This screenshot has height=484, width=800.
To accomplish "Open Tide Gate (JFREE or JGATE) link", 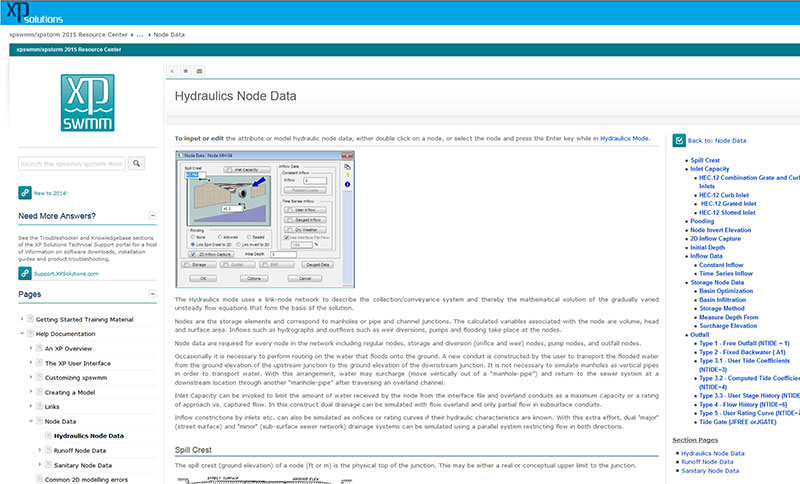I will [x=738, y=422].
